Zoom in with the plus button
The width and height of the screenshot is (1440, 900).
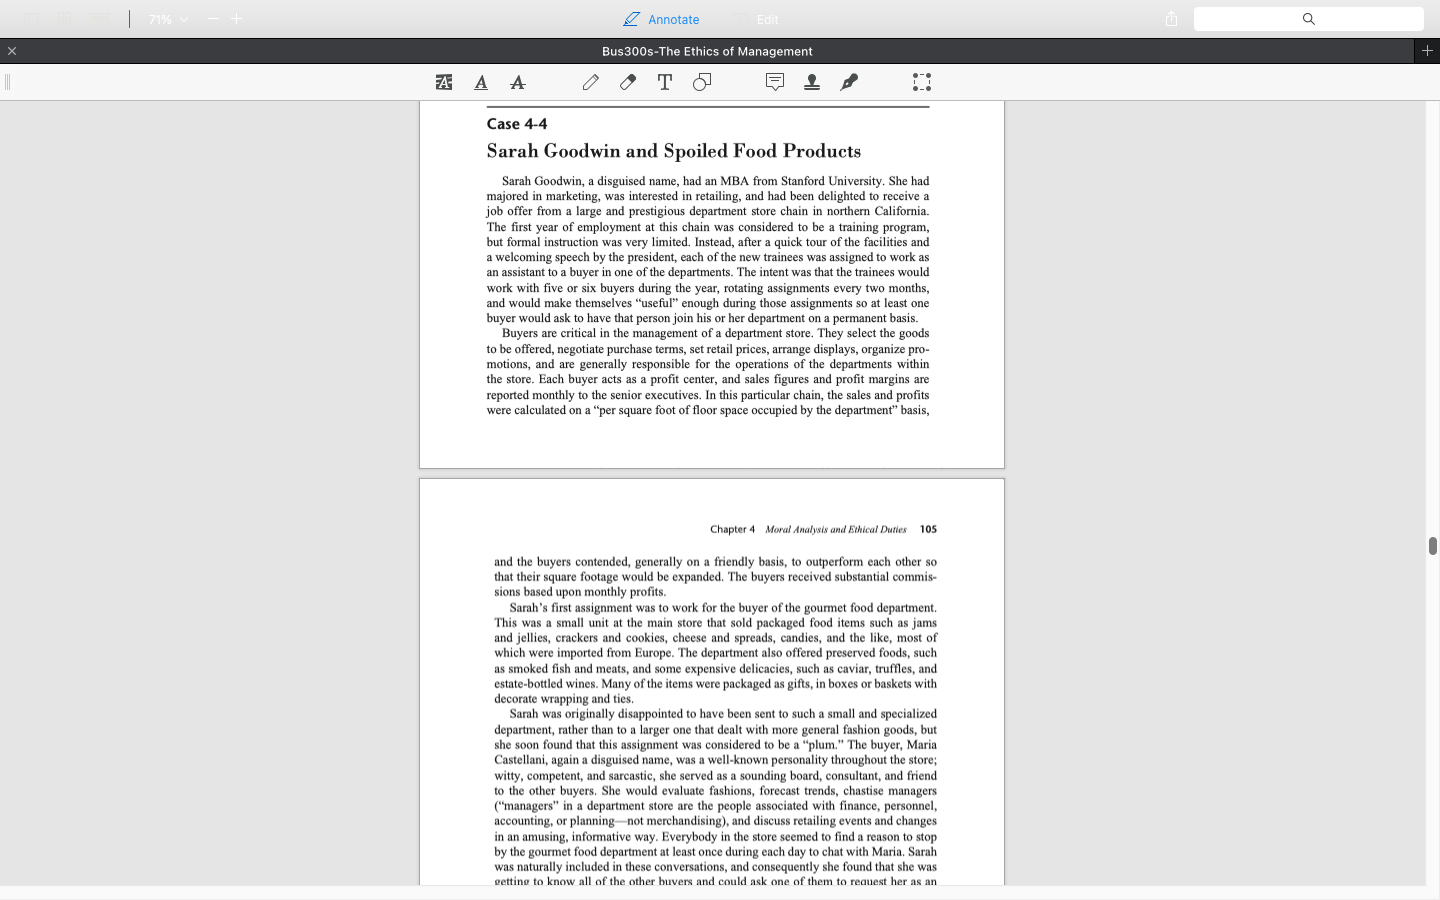tap(237, 19)
